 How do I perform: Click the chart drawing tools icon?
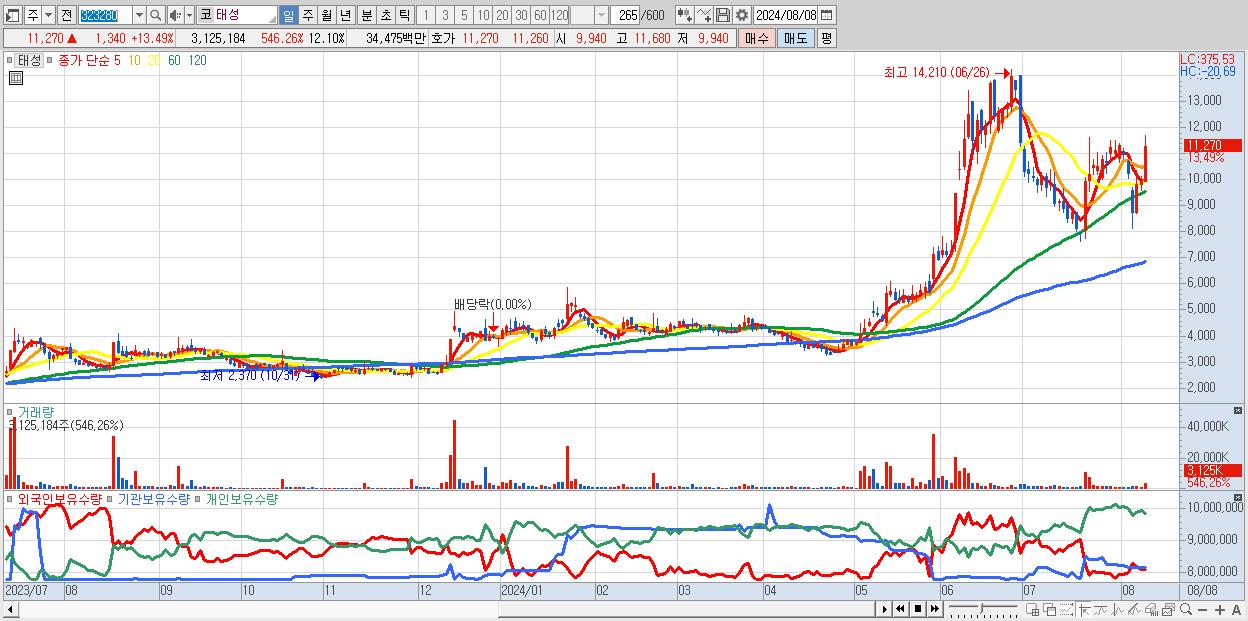click(703, 15)
